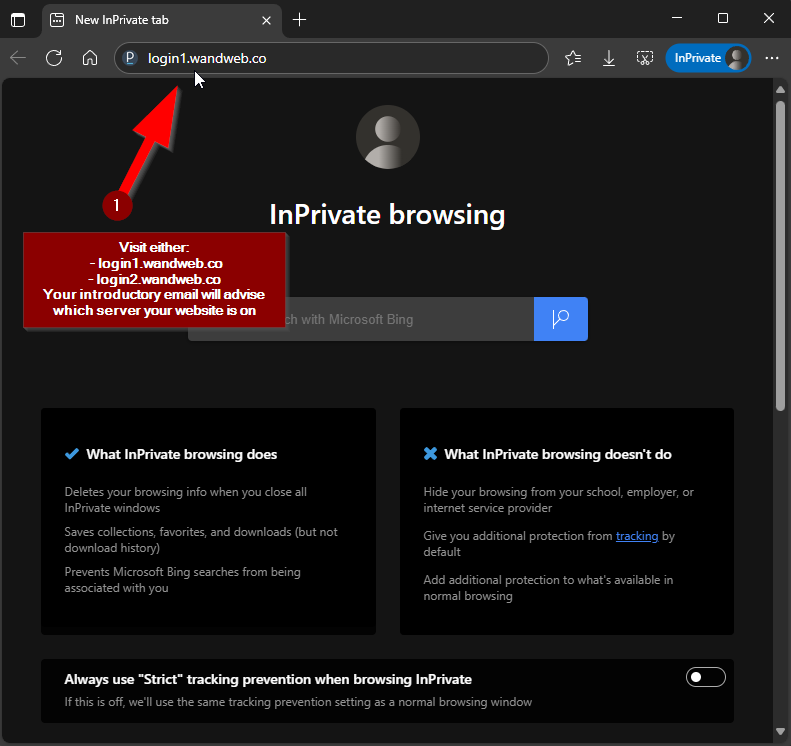Image resolution: width=791 pixels, height=746 pixels.
Task: Click the Bing search magnifier button
Action: coord(560,319)
